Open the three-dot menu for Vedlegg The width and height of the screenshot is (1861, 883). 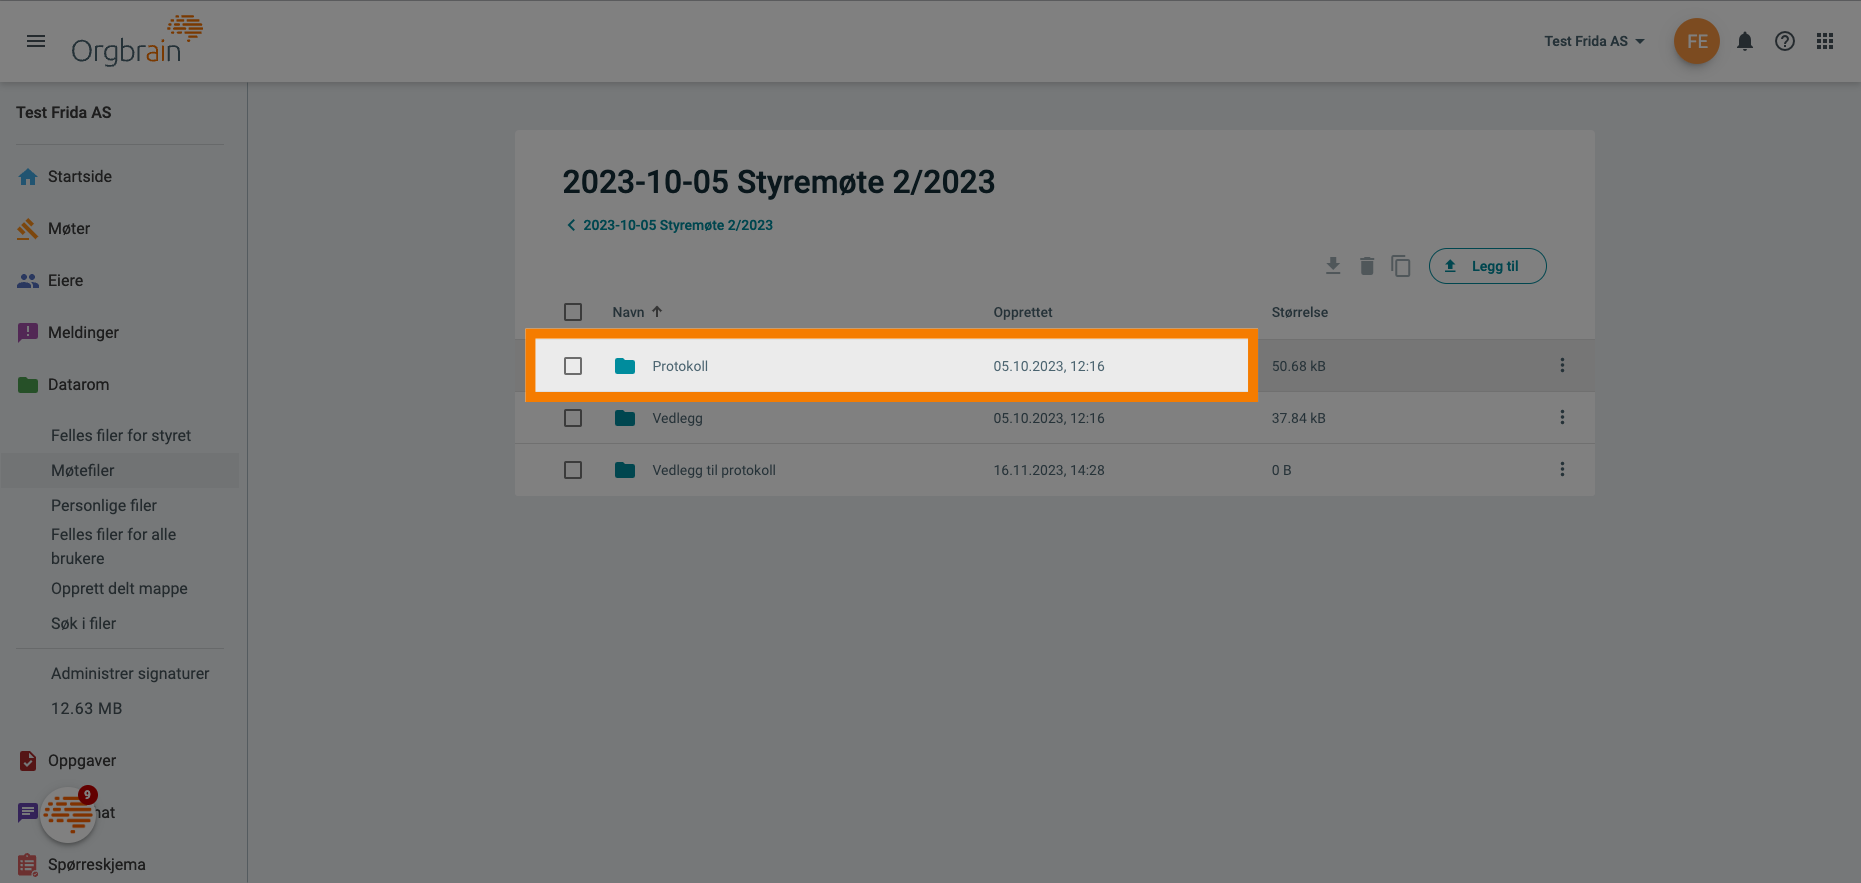[1562, 418]
